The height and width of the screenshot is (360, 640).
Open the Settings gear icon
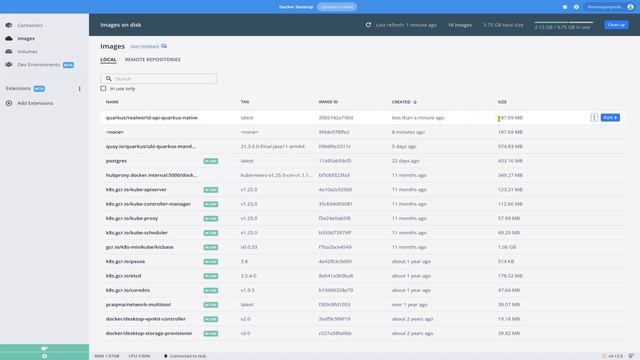[x=576, y=7]
